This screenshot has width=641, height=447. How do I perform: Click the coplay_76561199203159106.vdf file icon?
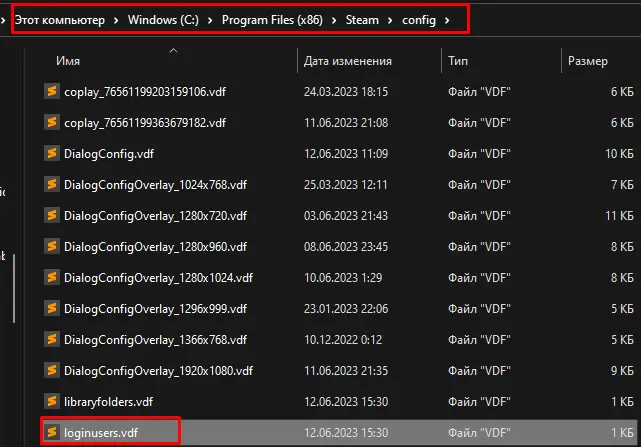click(52, 91)
